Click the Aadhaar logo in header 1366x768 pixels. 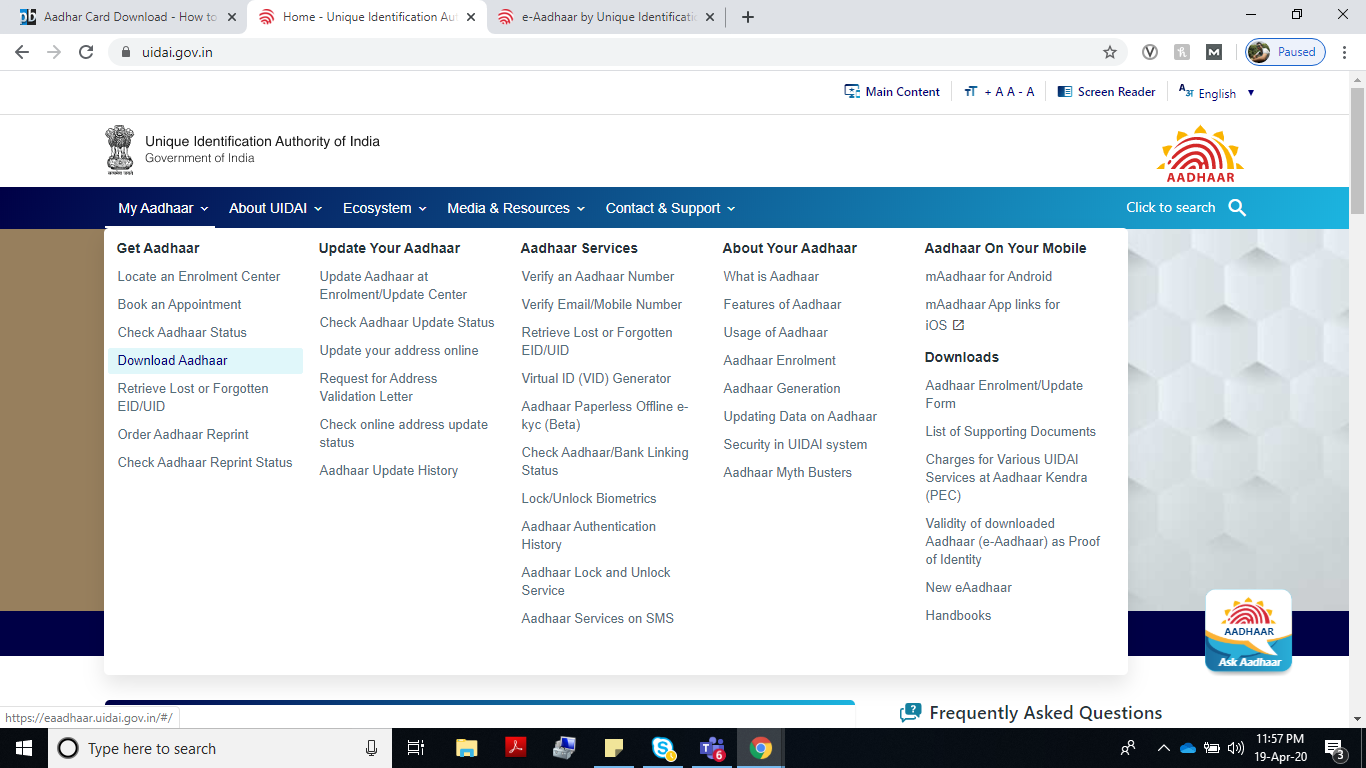pos(1200,153)
